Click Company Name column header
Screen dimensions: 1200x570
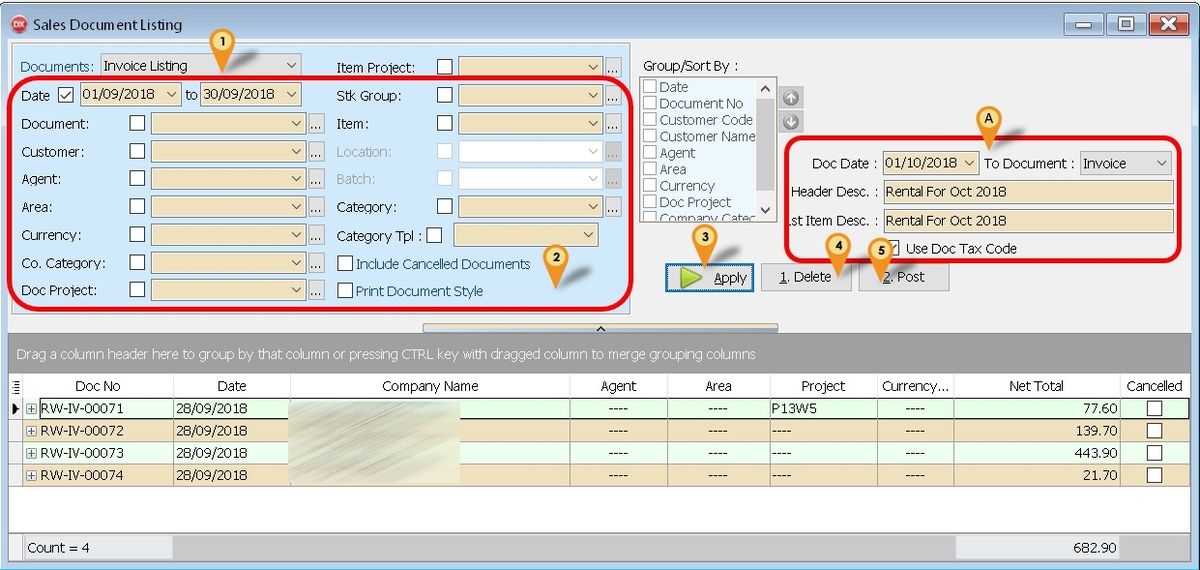pos(430,386)
